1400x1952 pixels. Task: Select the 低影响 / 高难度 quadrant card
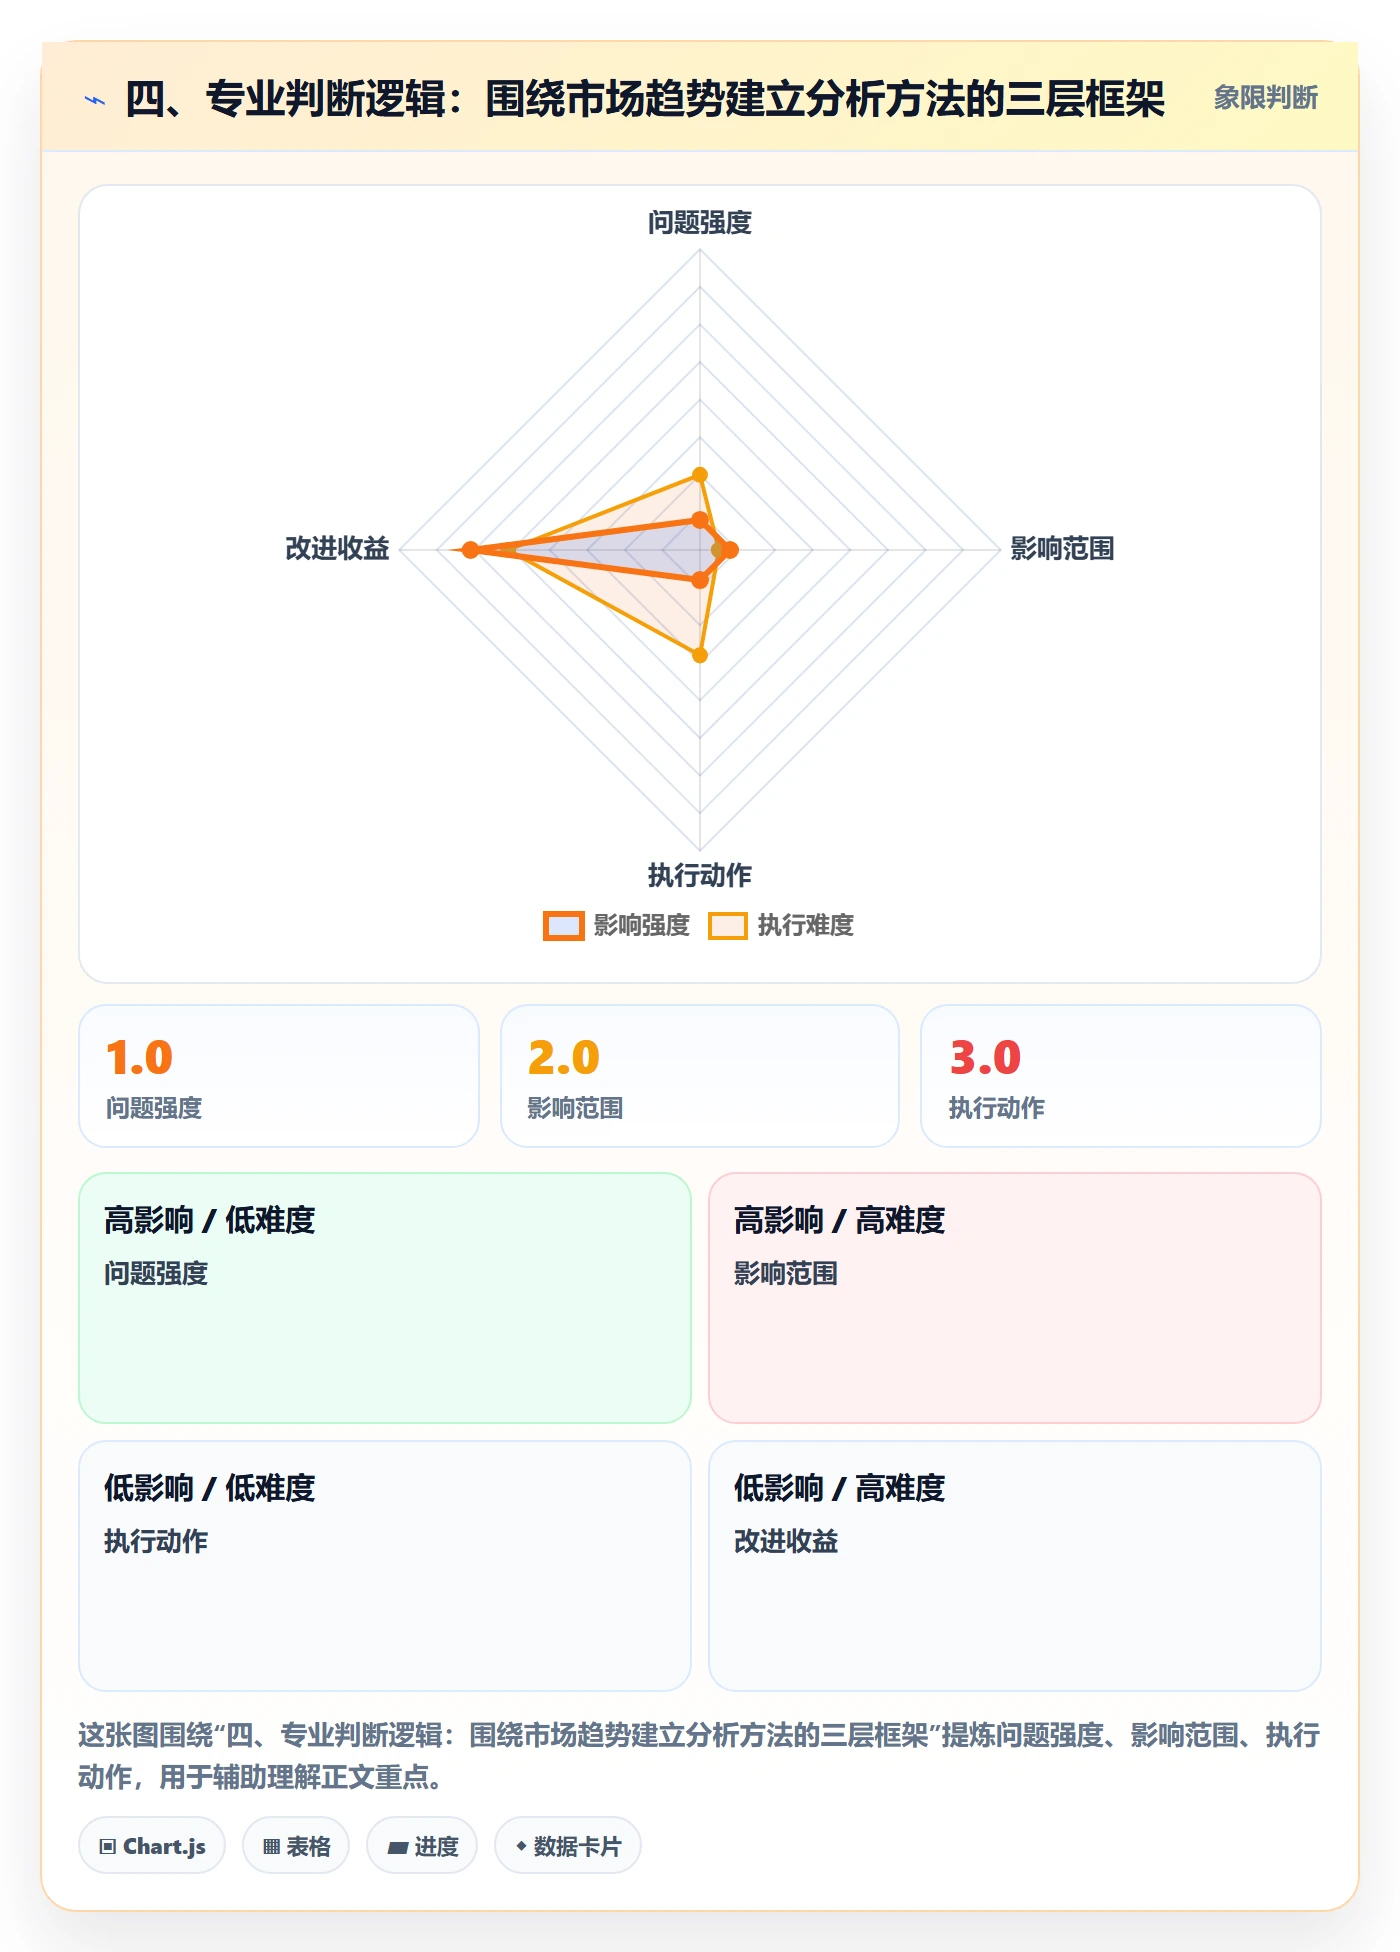[1015, 1566]
